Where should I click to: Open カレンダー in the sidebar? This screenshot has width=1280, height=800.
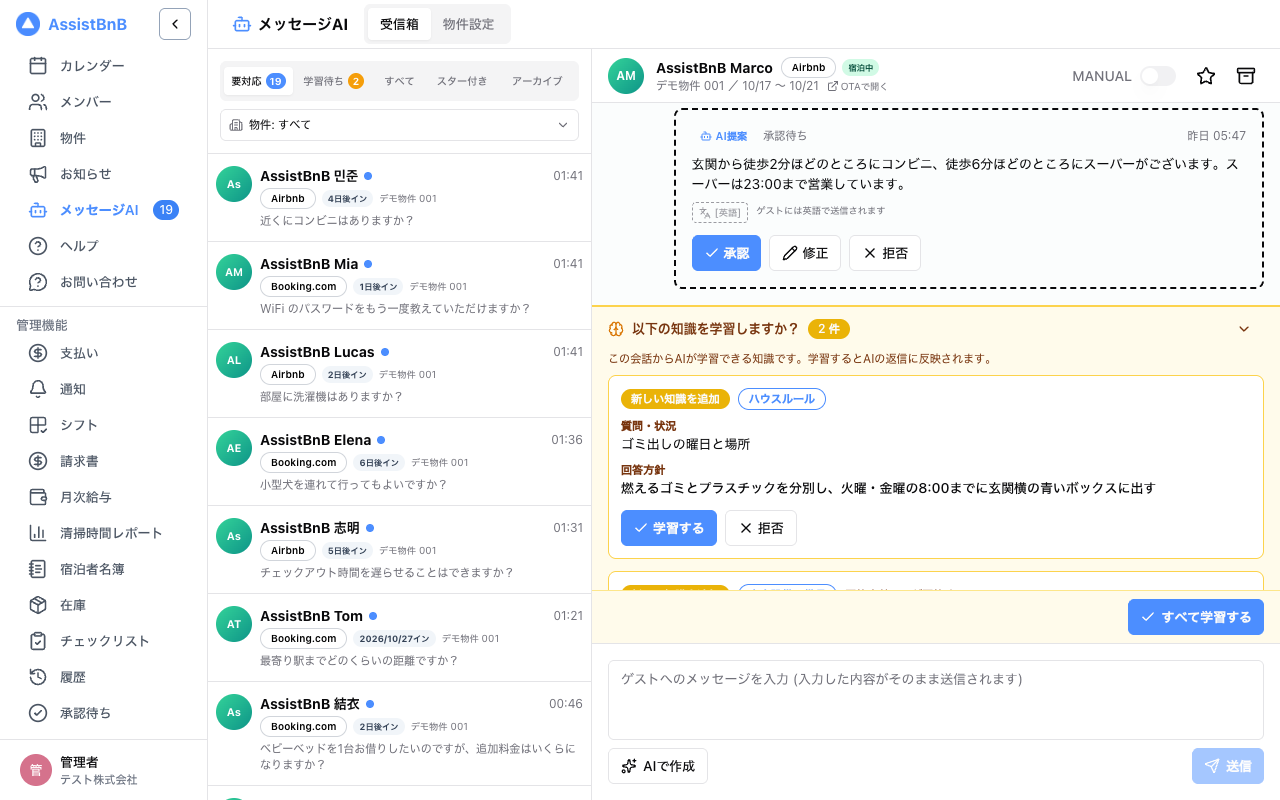point(104,66)
